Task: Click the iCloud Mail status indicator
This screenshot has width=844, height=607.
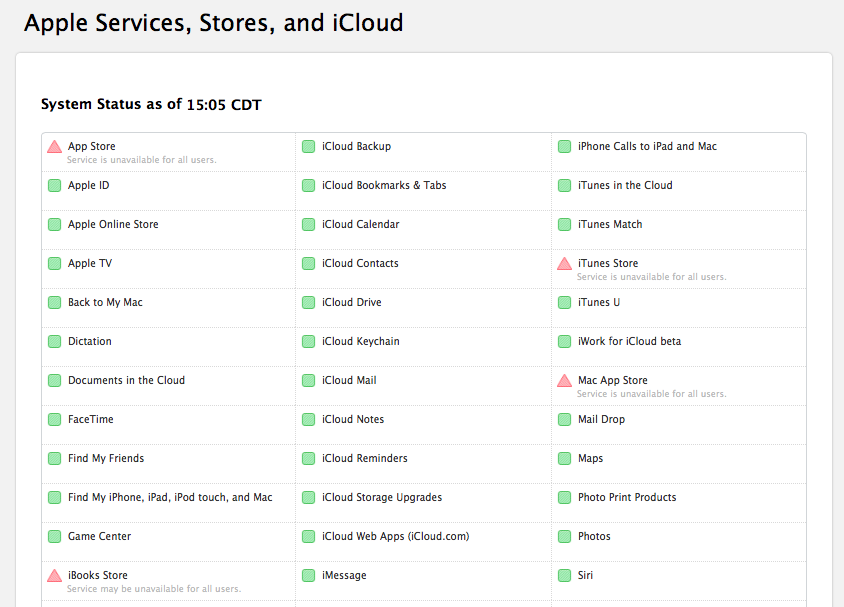Action: coord(309,380)
